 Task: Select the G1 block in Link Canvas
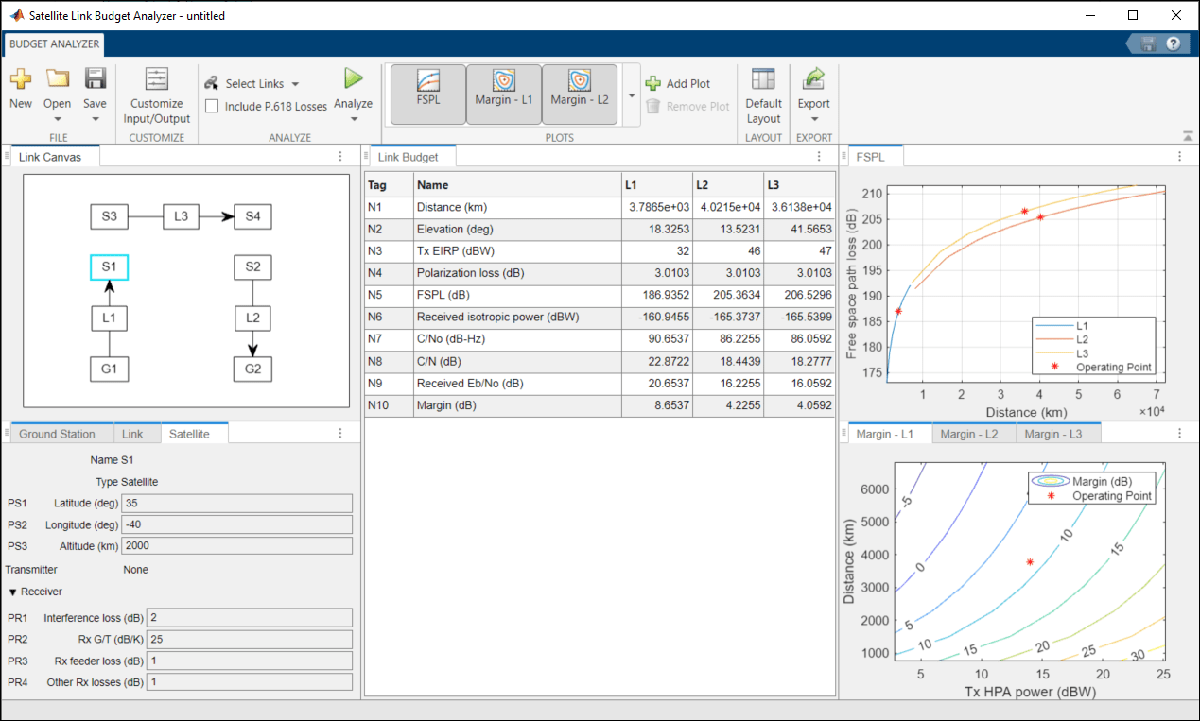pos(110,370)
